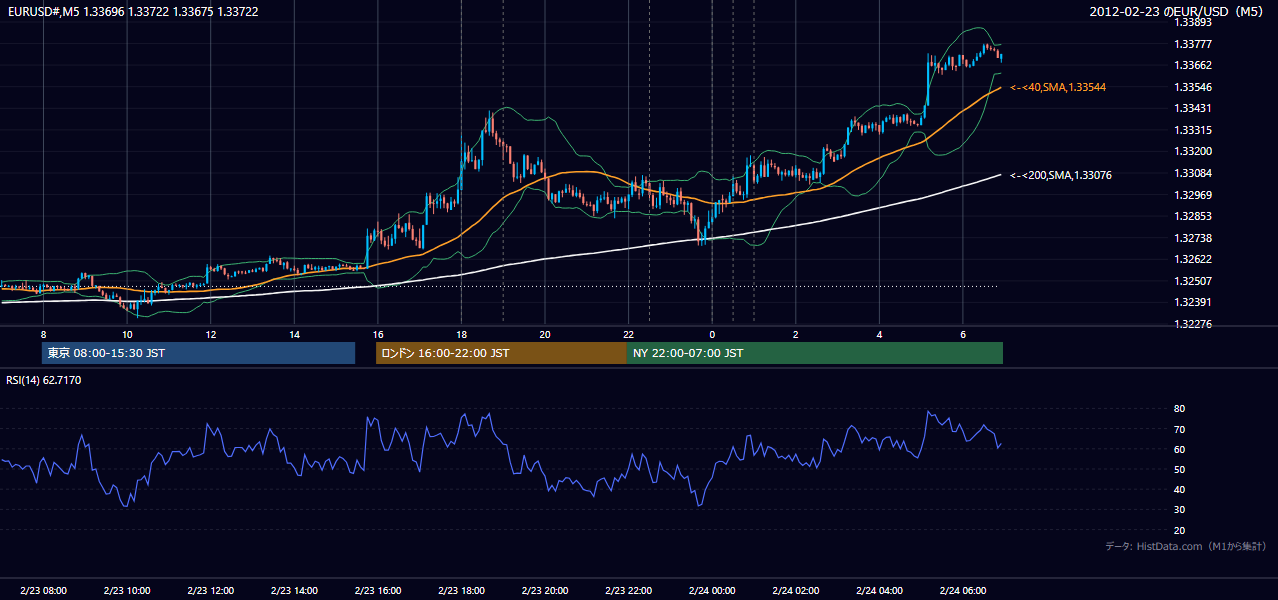Click price axis value 1.33431
Screen dimensions: 1278x600
(1192, 108)
